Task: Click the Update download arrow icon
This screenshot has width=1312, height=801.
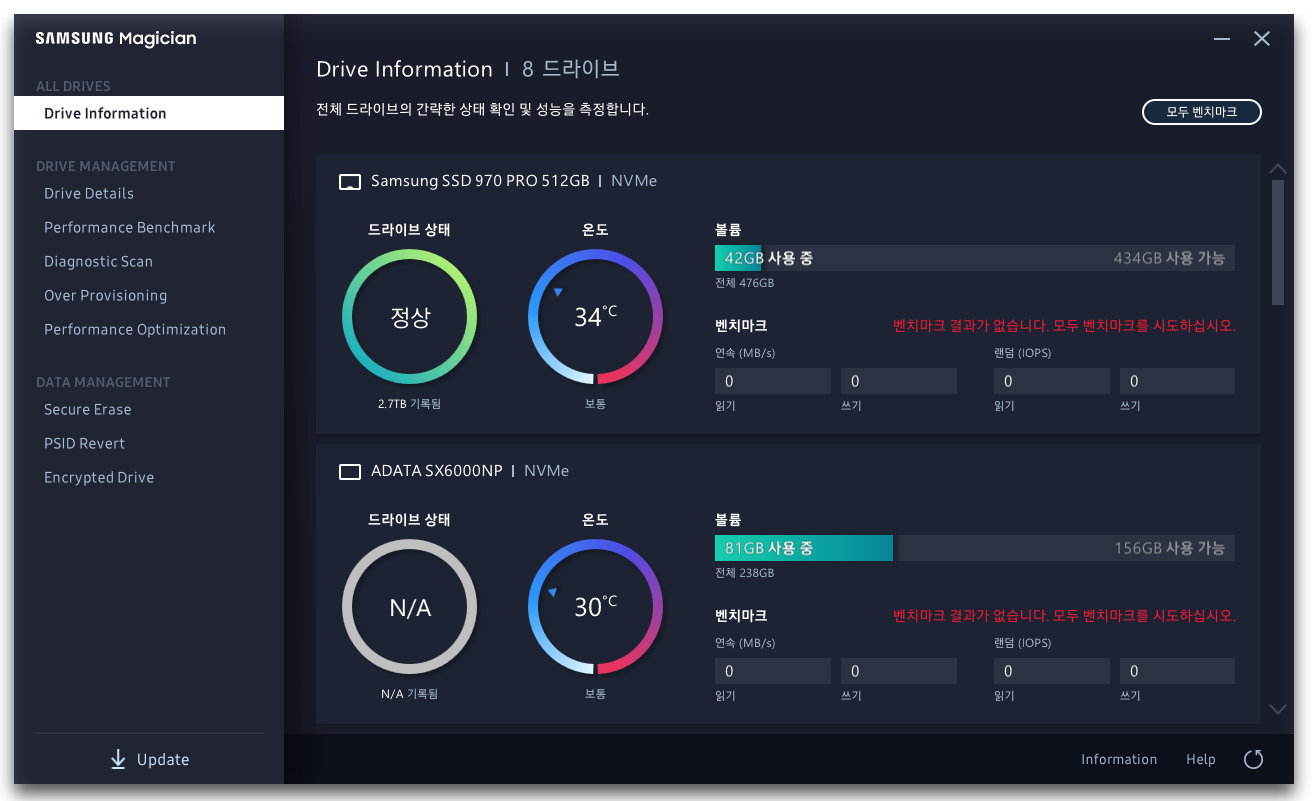Action: [118, 760]
